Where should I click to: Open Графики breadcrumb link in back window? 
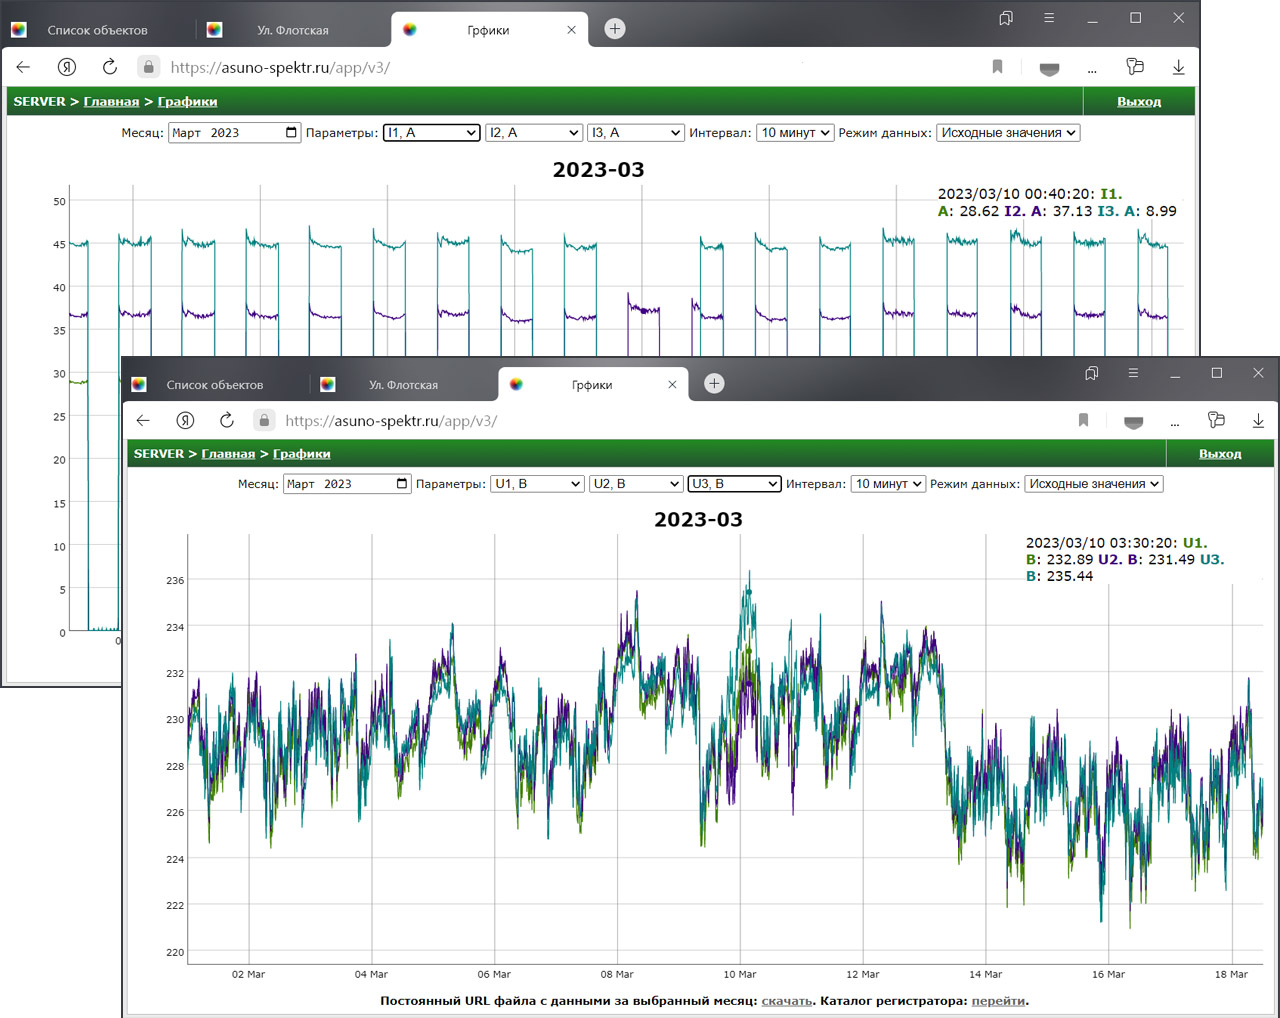pos(187,101)
